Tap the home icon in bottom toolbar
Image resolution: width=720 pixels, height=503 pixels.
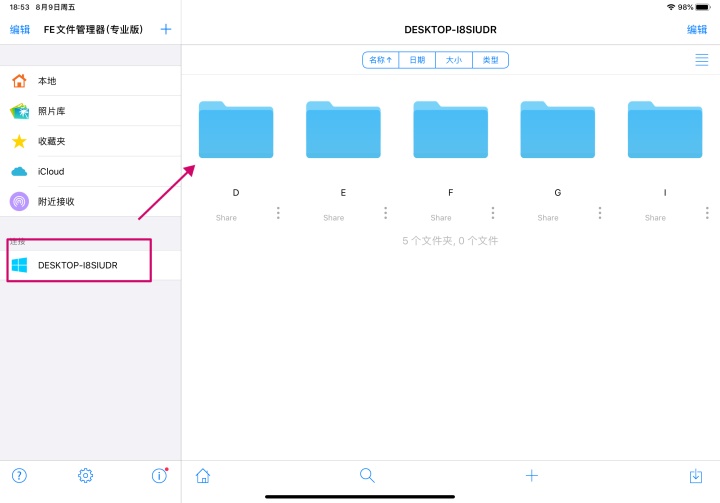[203, 475]
